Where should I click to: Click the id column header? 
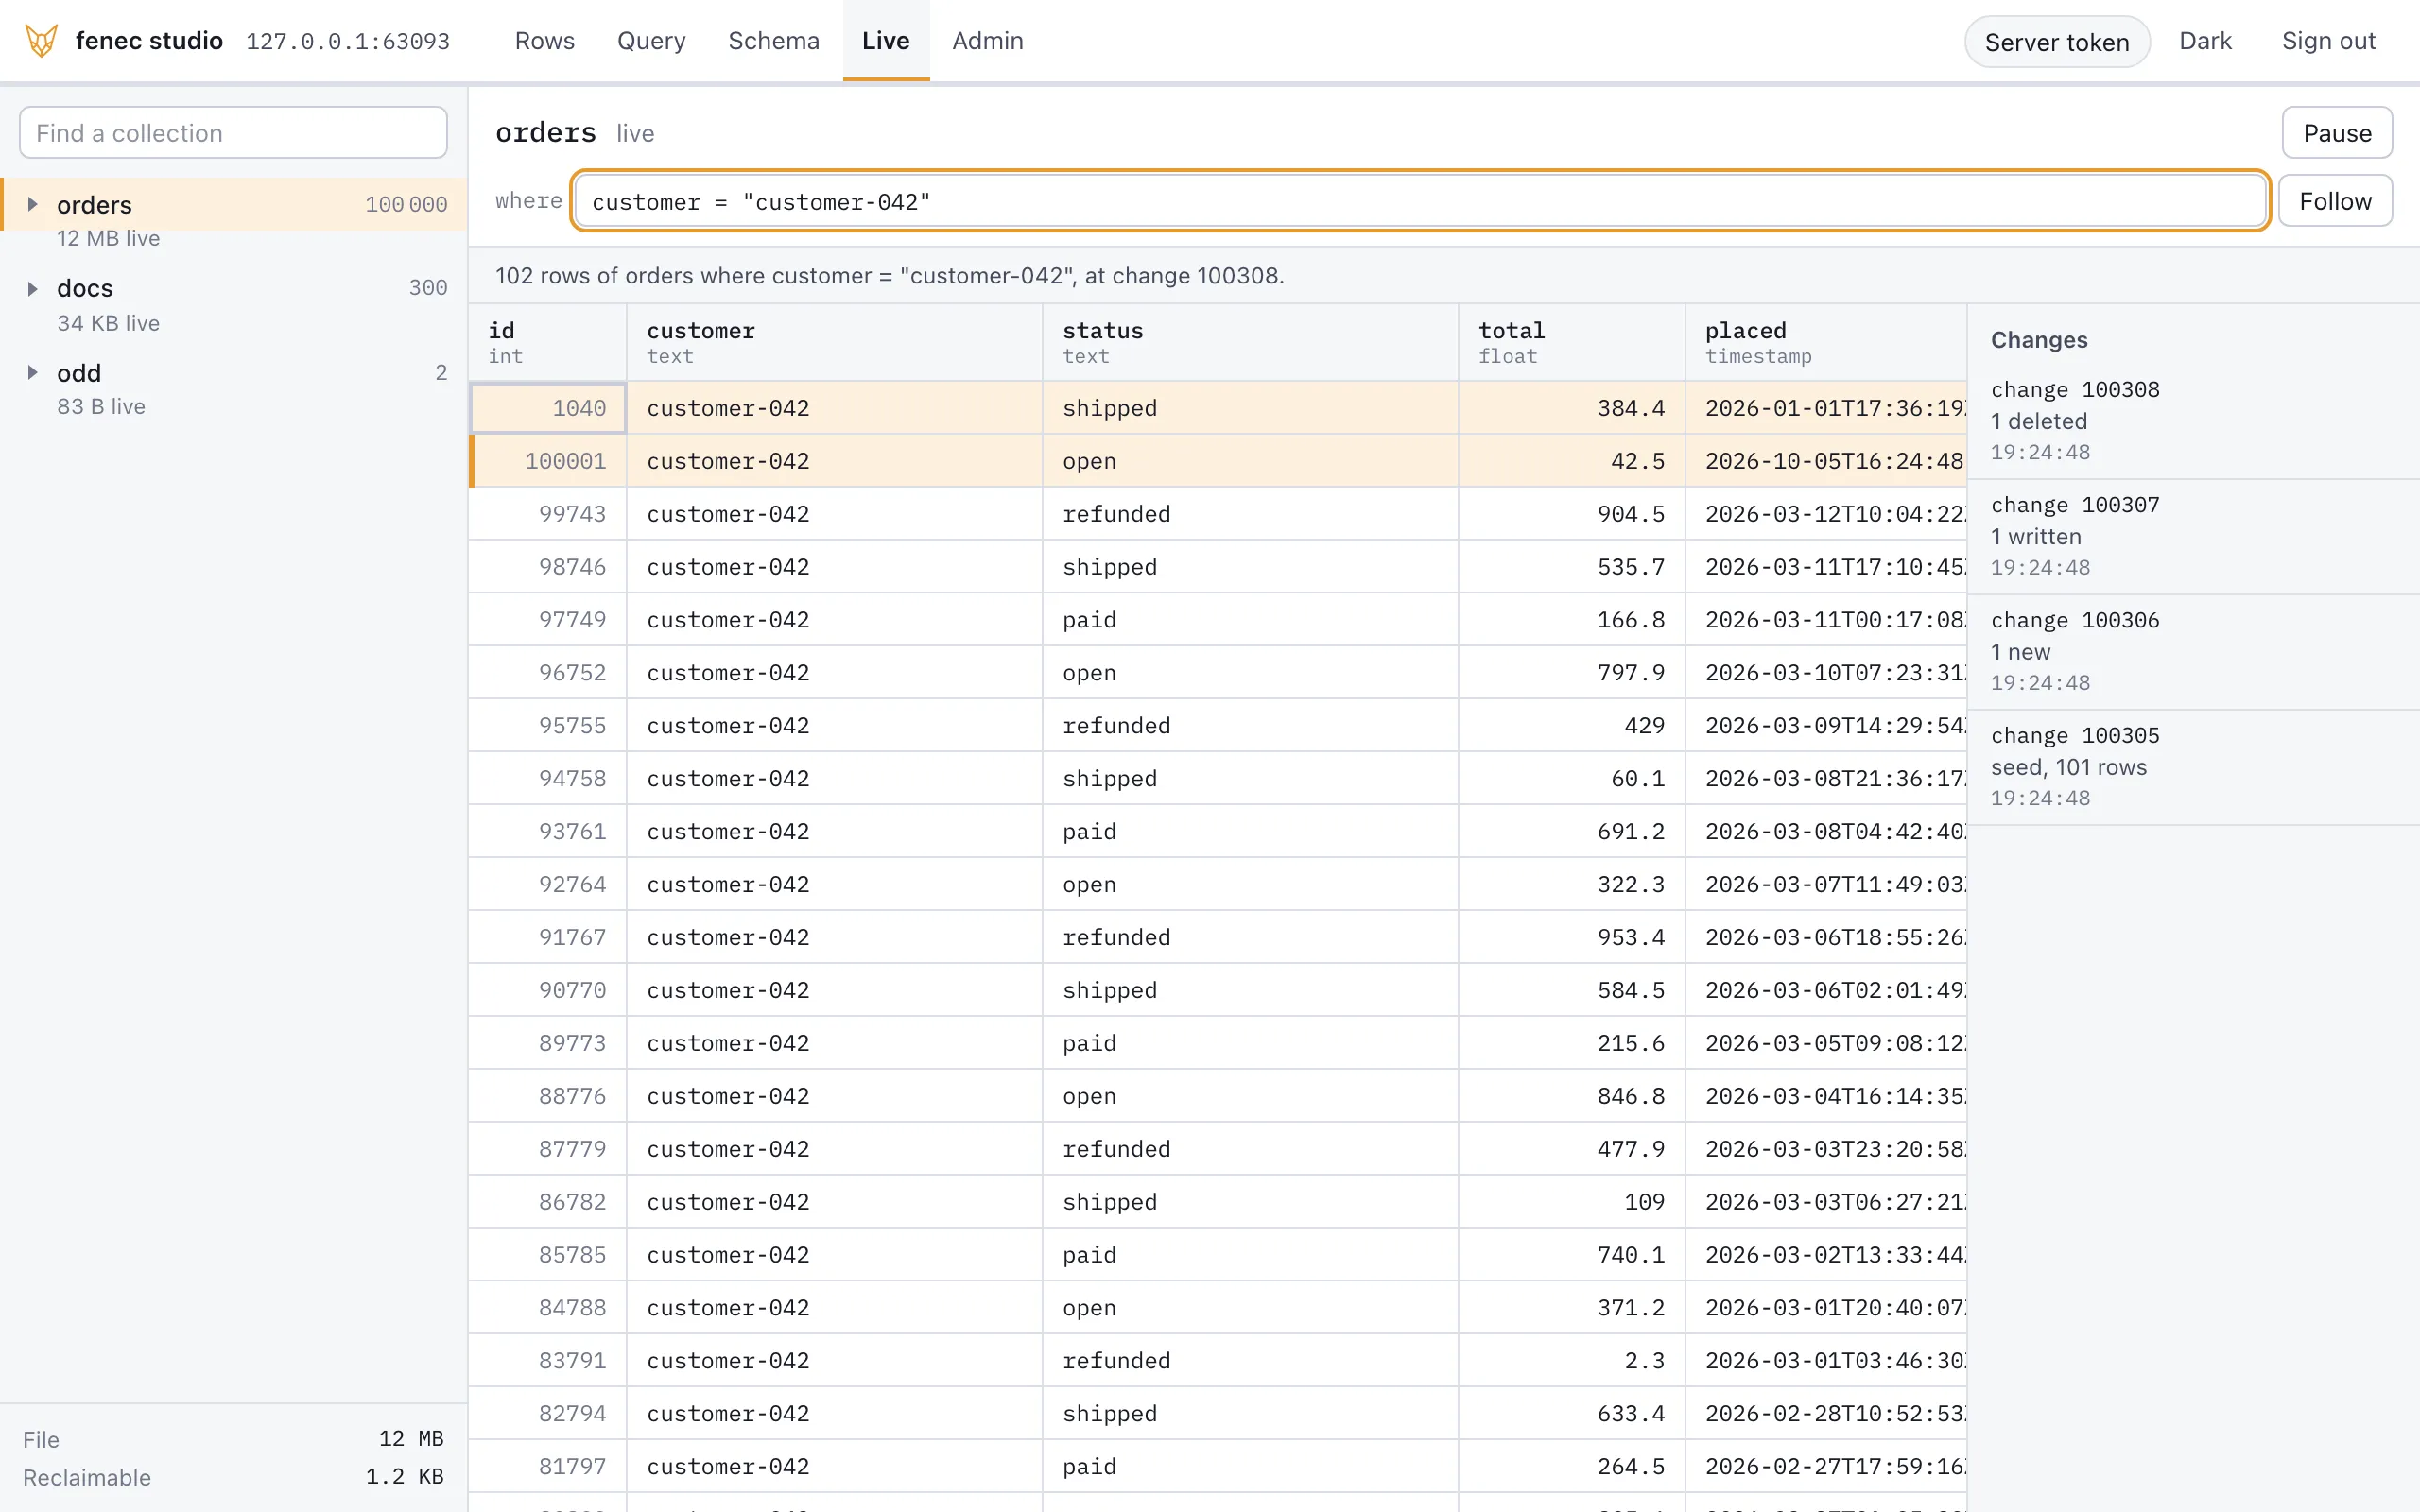(547, 342)
